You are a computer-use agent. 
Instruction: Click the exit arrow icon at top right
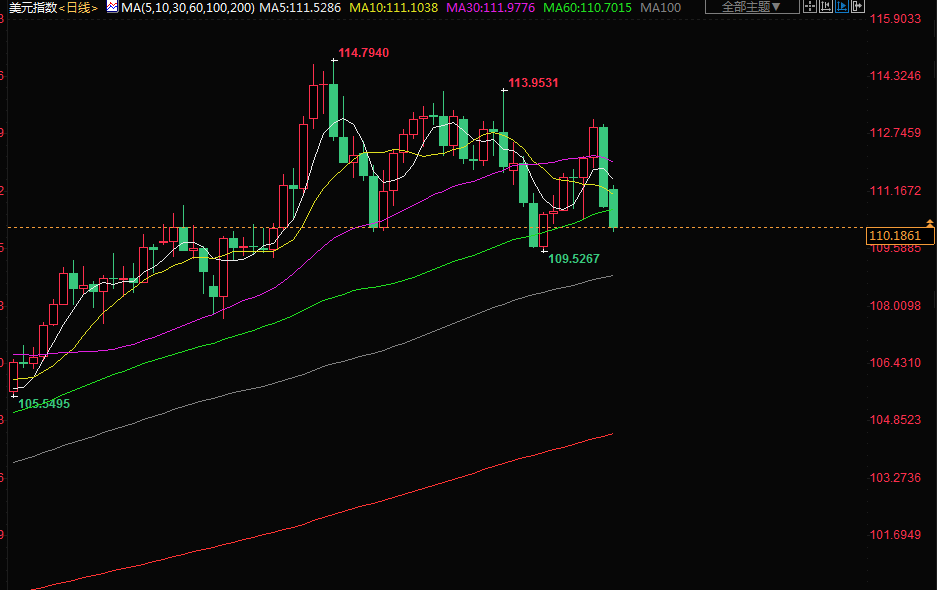coord(857,7)
